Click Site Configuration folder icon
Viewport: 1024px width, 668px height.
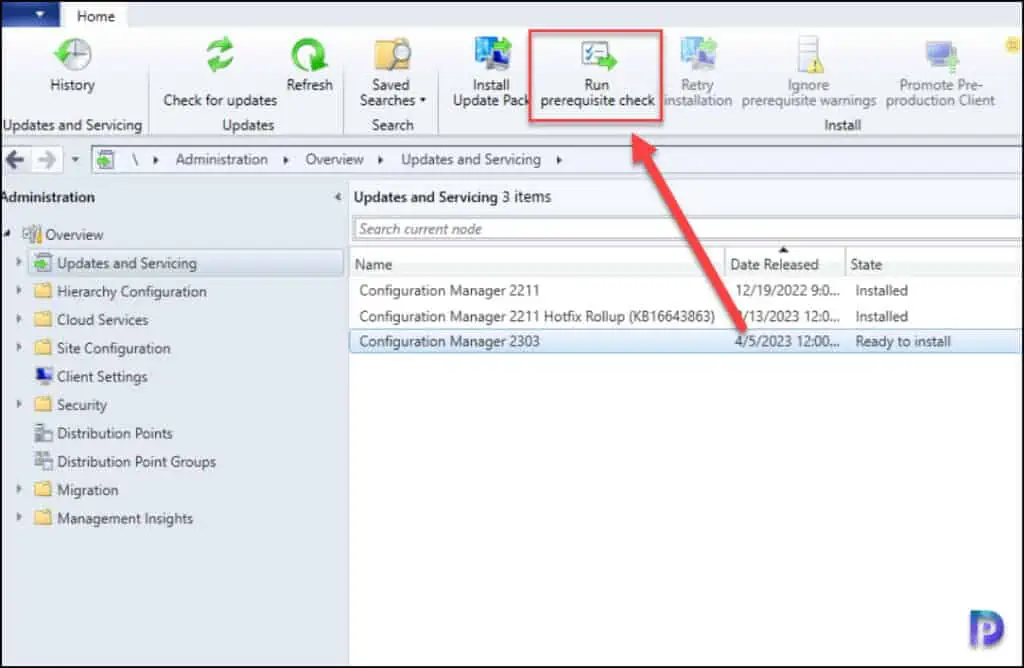pos(43,347)
